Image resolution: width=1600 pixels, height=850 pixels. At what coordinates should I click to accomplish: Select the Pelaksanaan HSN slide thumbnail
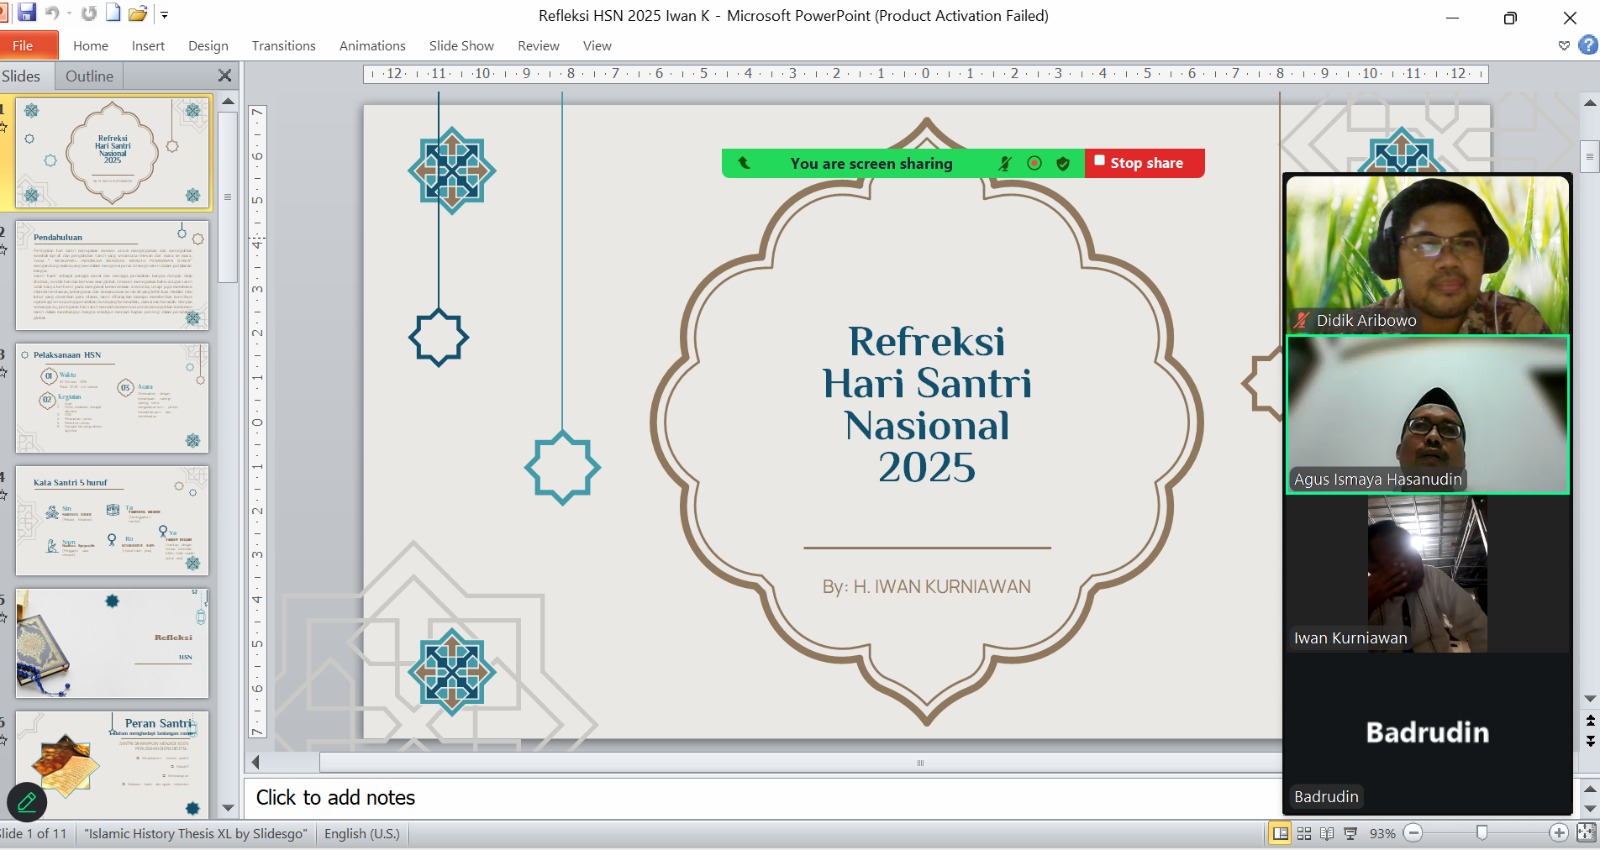(112, 398)
